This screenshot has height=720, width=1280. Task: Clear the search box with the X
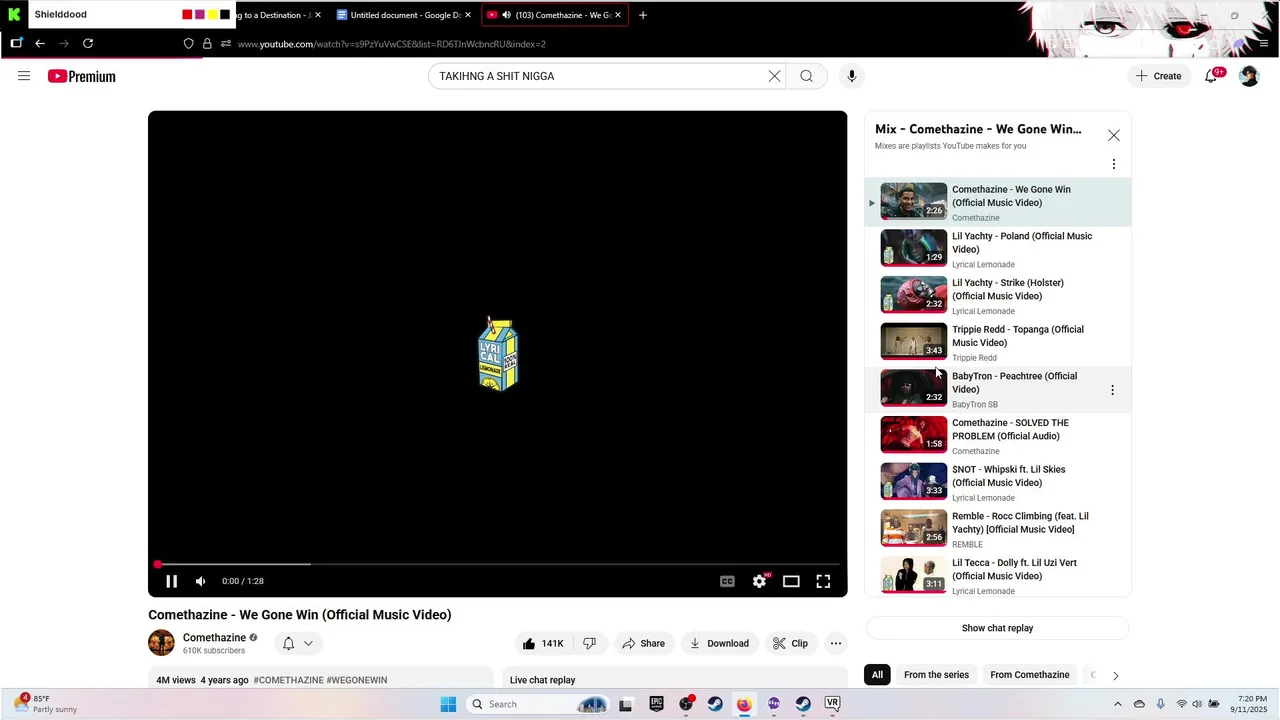pyautogui.click(x=774, y=76)
